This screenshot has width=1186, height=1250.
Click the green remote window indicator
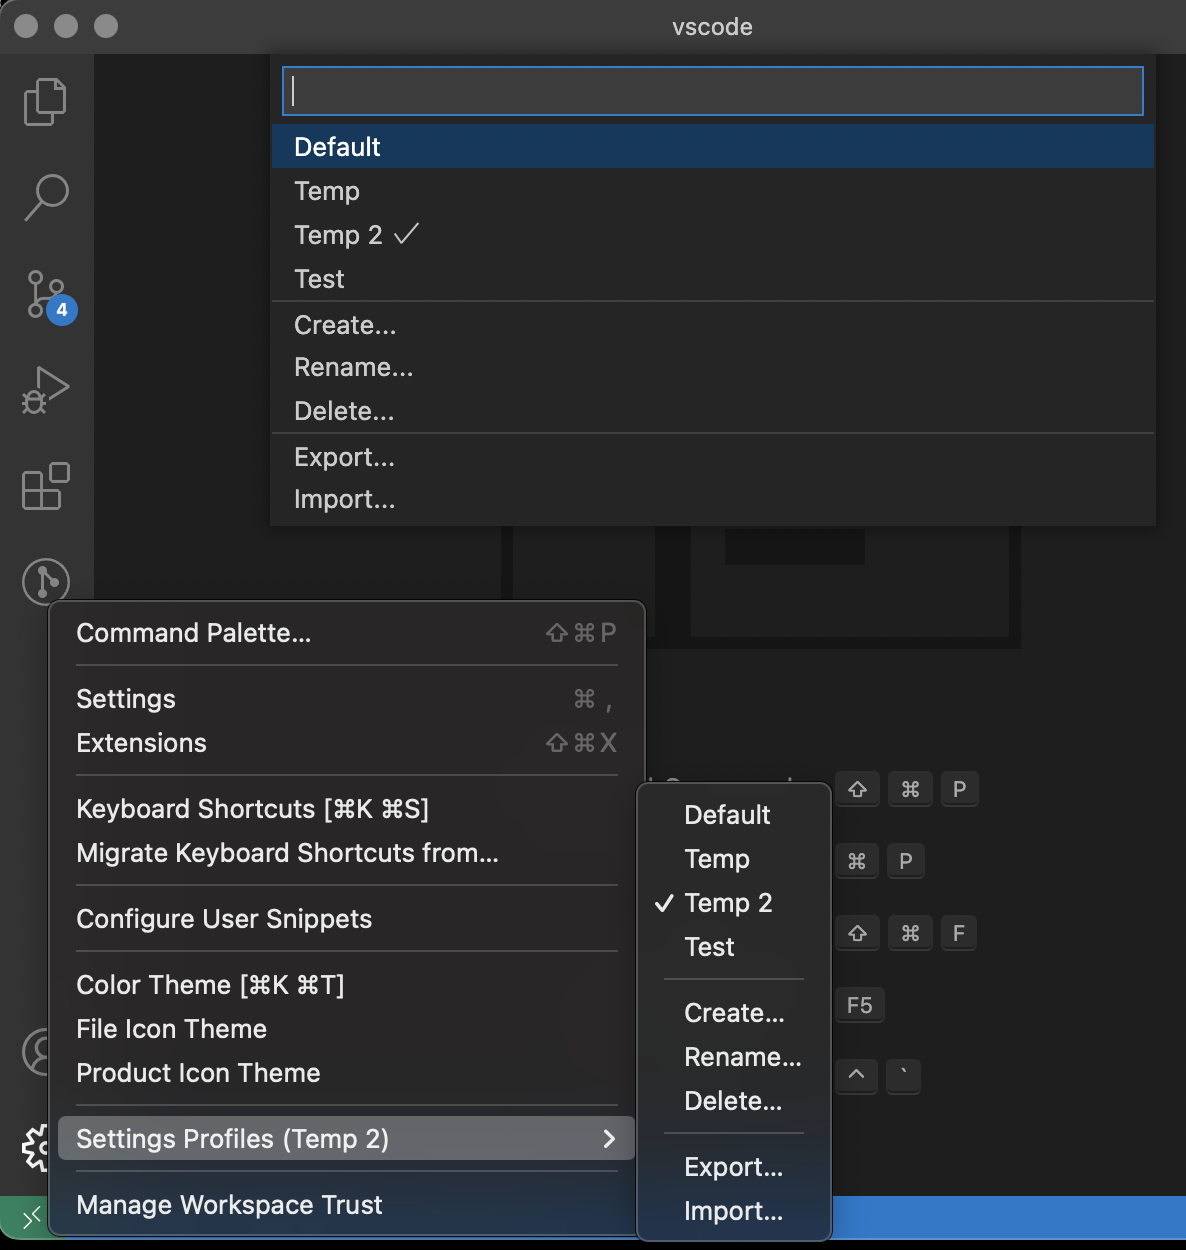[x=30, y=1218]
